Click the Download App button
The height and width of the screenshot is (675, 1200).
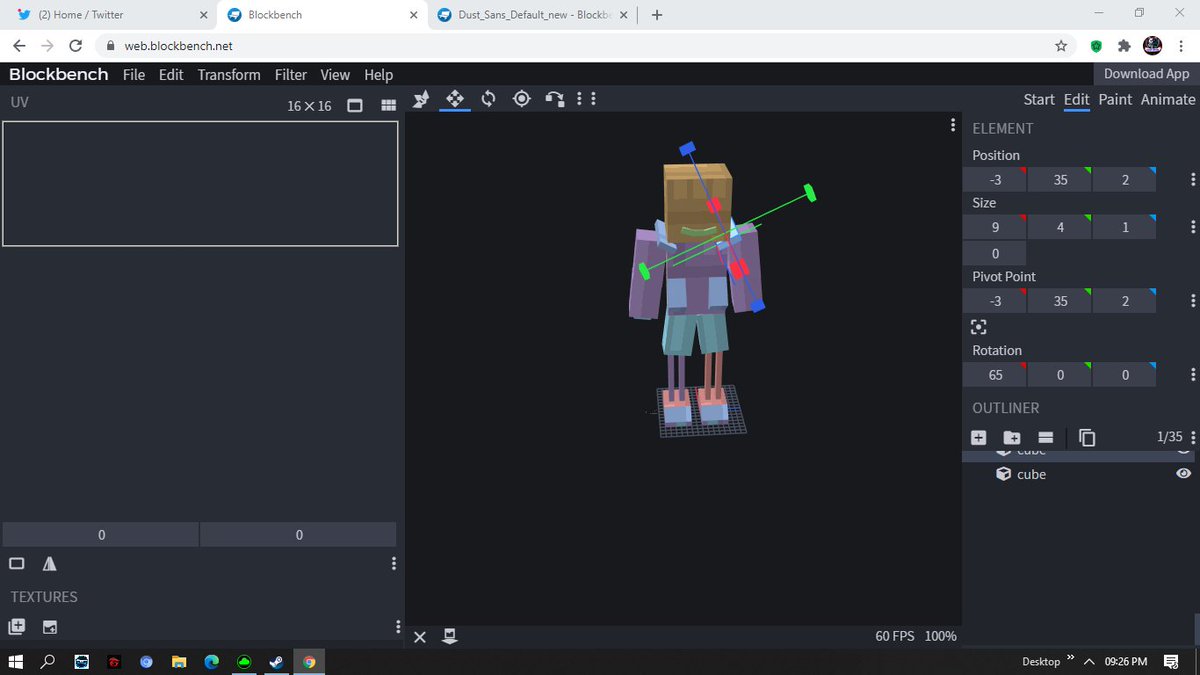(1145, 73)
